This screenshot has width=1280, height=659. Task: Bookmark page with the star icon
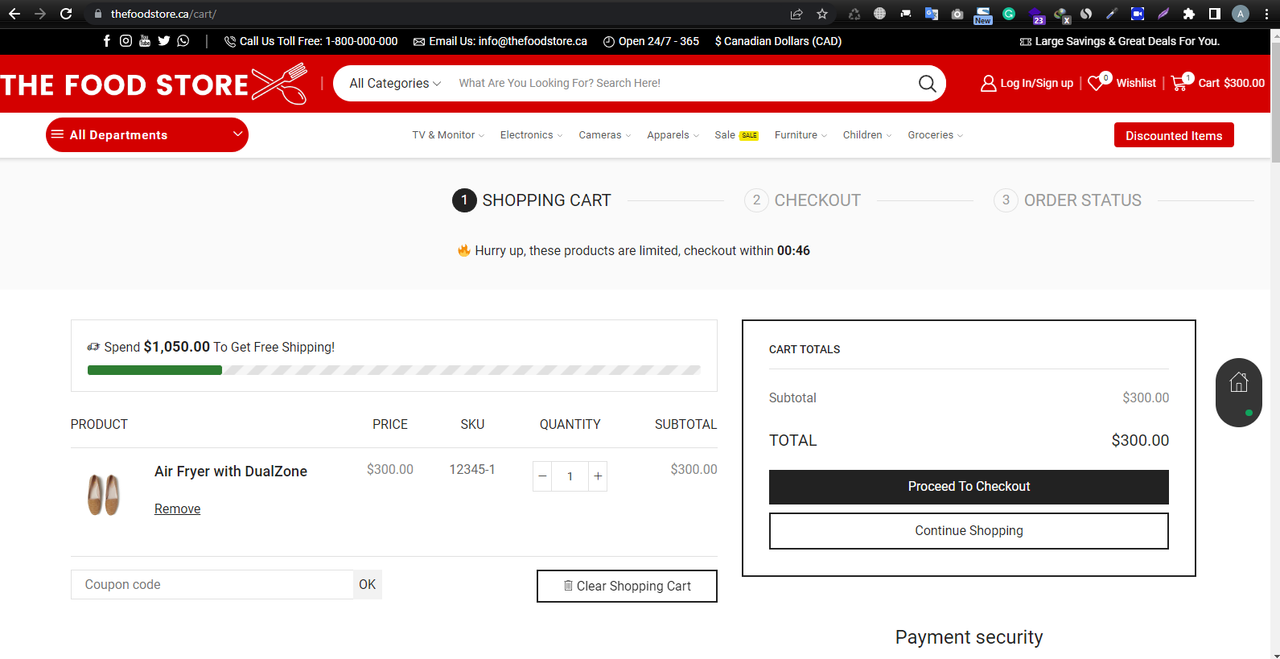click(822, 14)
